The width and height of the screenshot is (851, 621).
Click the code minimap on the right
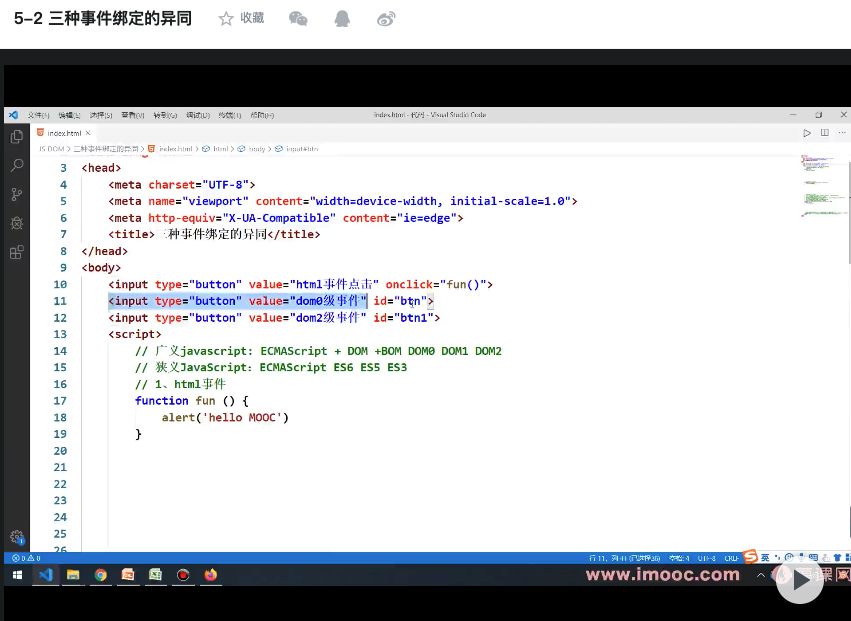pos(822,187)
